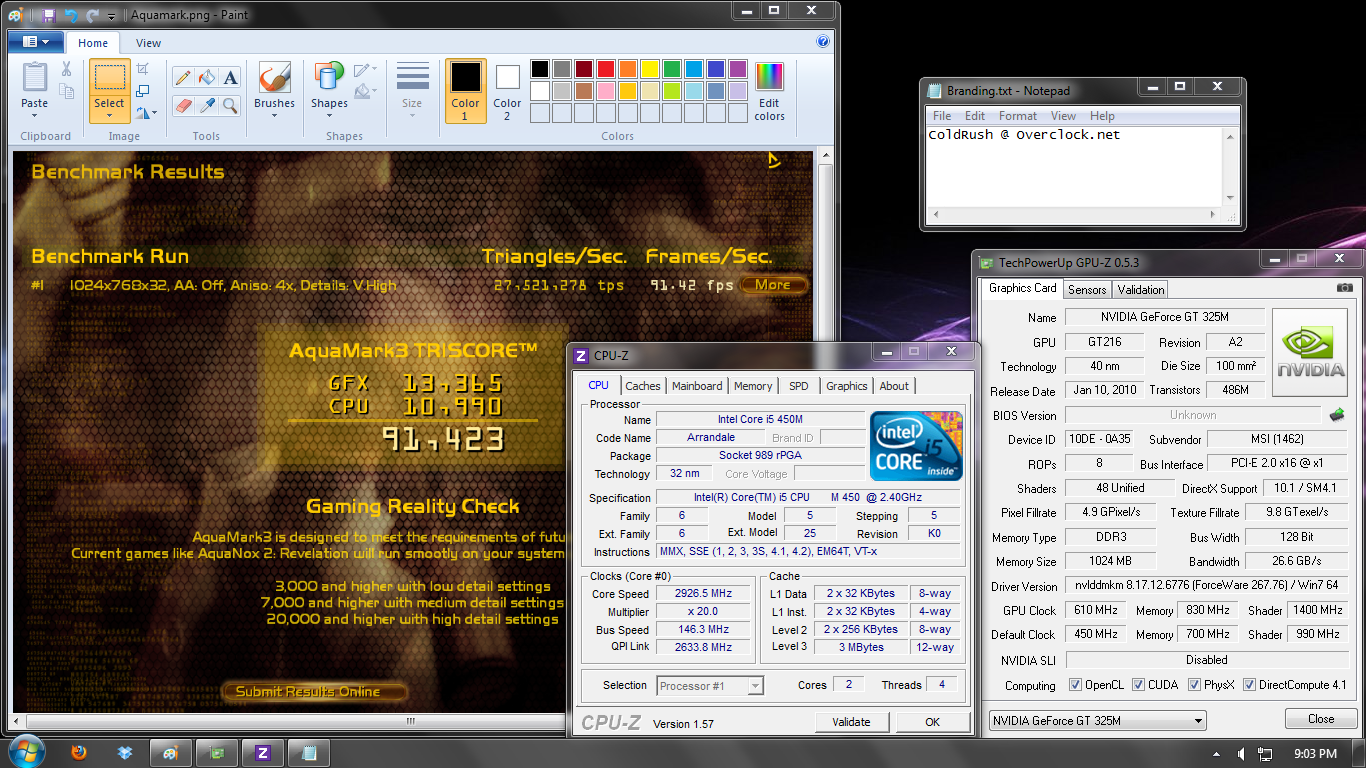Click the Notepad taskbar button
1366x768 pixels.
pyautogui.click(x=309, y=753)
